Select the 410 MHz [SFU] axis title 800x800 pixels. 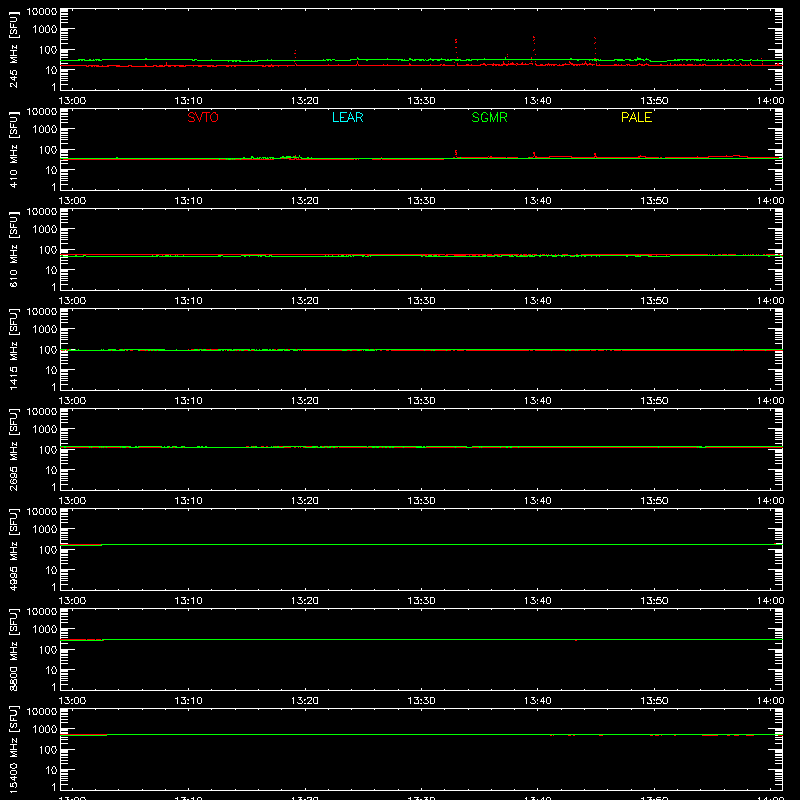[x=14, y=150]
